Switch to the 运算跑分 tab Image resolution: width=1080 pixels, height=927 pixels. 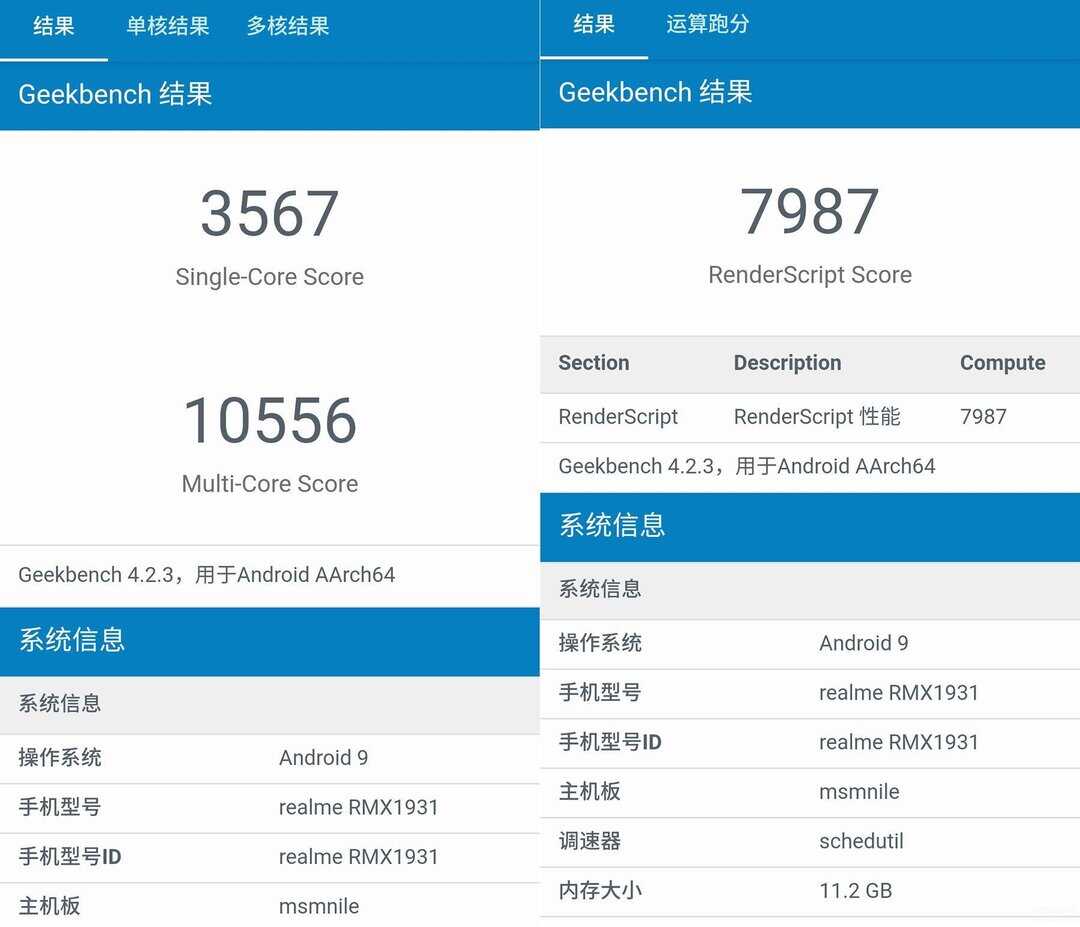707,24
